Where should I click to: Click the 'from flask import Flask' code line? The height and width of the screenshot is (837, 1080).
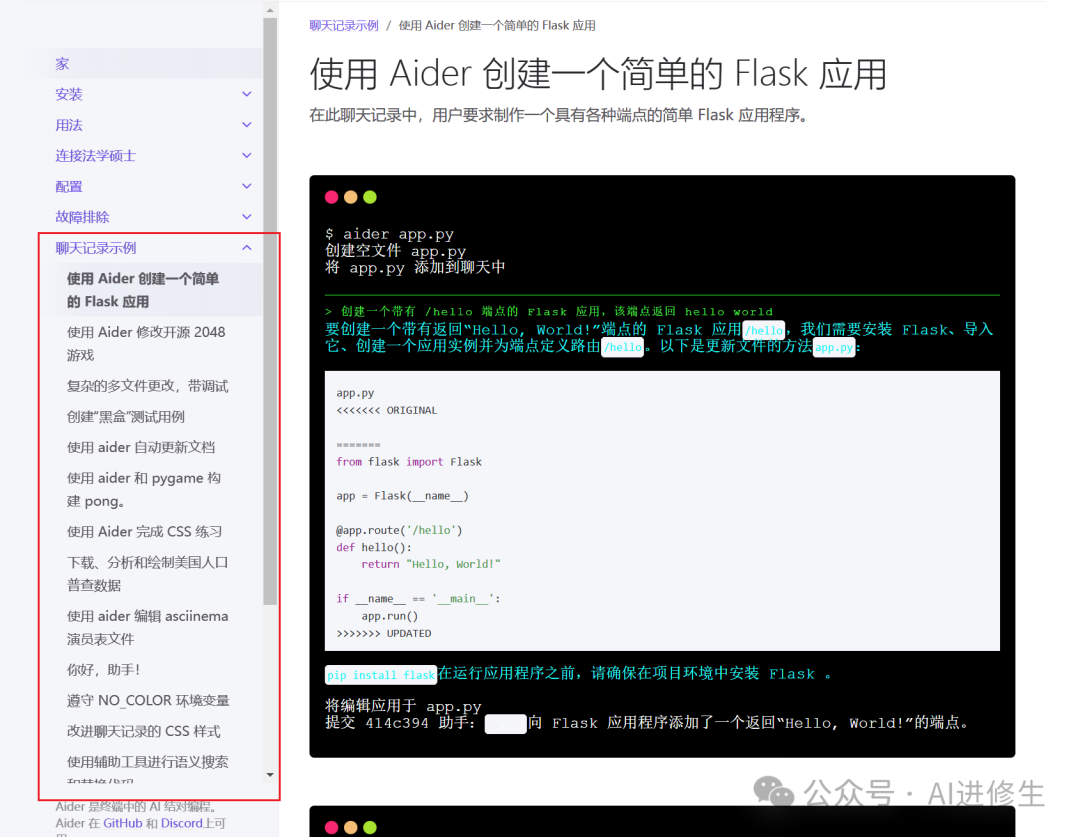click(408, 462)
